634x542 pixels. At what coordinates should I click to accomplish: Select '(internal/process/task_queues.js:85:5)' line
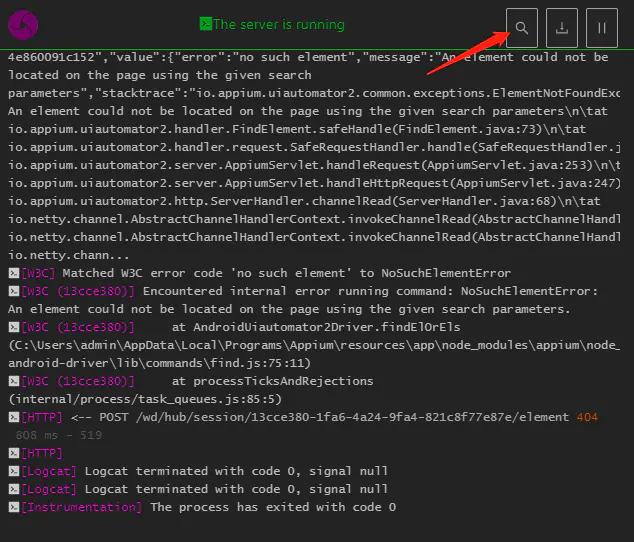coord(145,399)
